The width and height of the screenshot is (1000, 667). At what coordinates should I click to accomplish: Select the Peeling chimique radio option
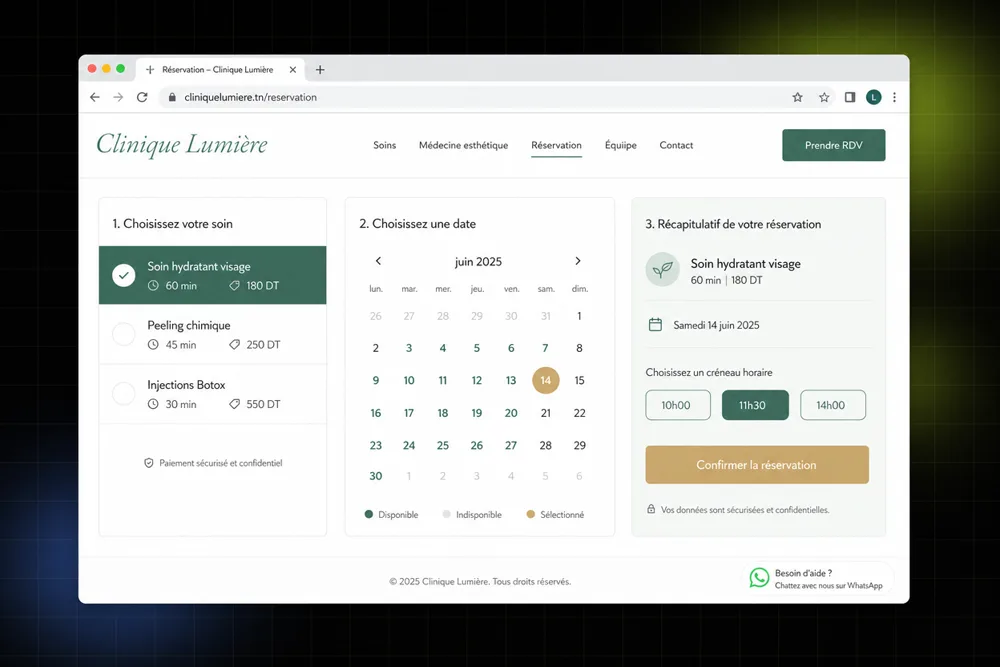tap(123, 334)
